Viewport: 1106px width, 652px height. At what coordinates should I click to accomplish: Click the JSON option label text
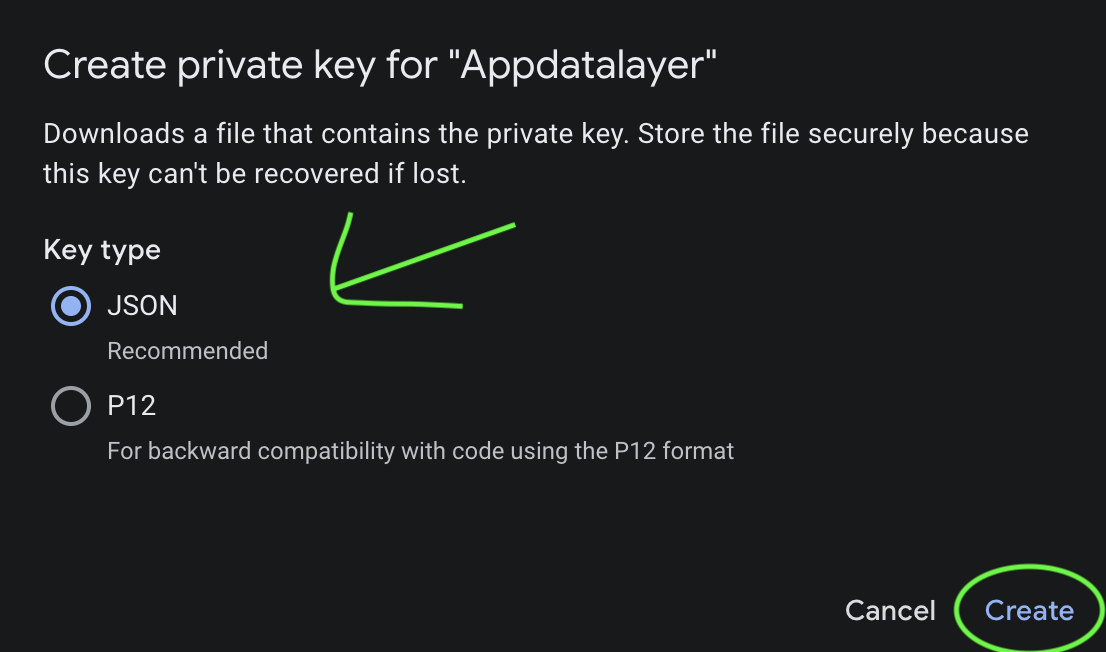coord(142,306)
